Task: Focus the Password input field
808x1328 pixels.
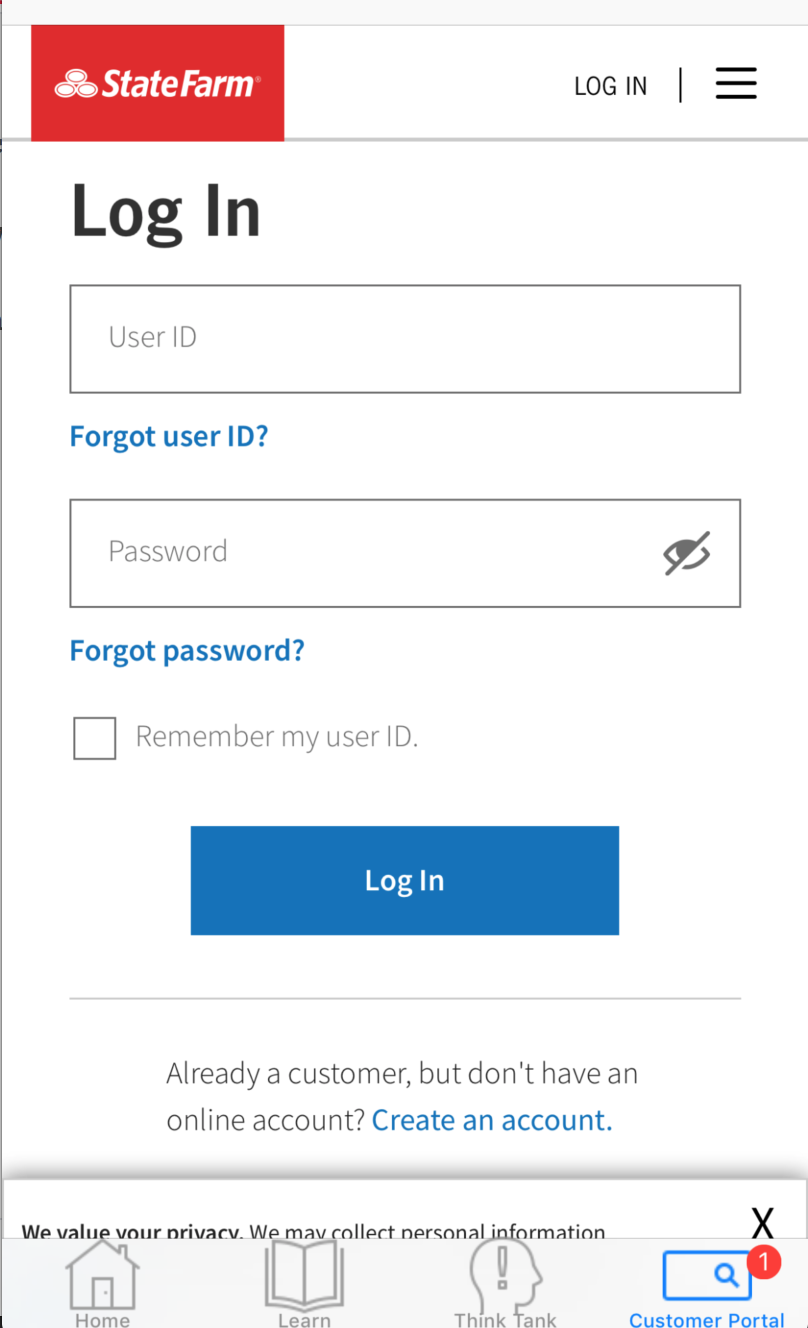Action: point(405,553)
